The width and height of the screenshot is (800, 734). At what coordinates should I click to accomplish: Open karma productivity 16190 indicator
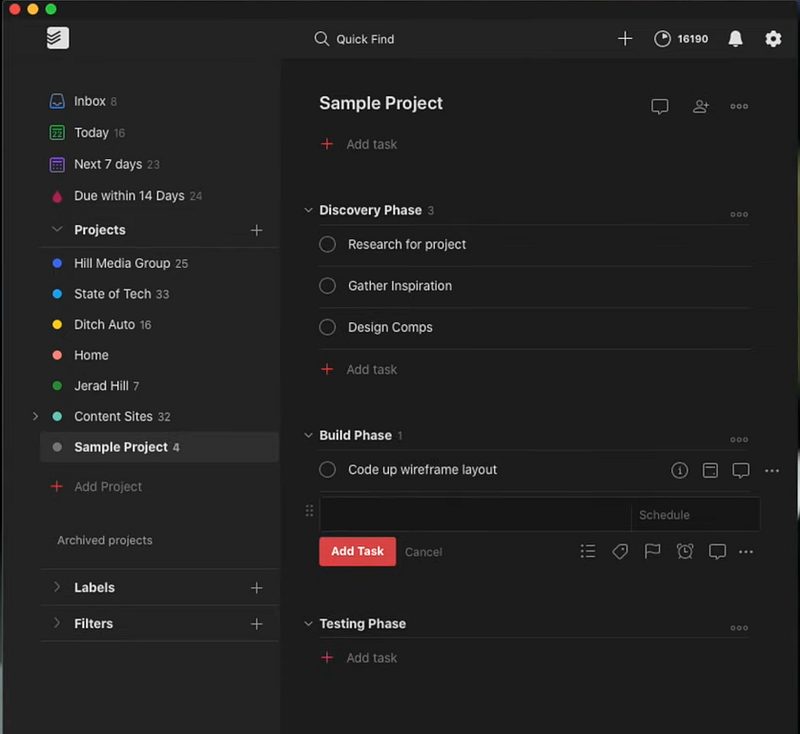tap(681, 39)
